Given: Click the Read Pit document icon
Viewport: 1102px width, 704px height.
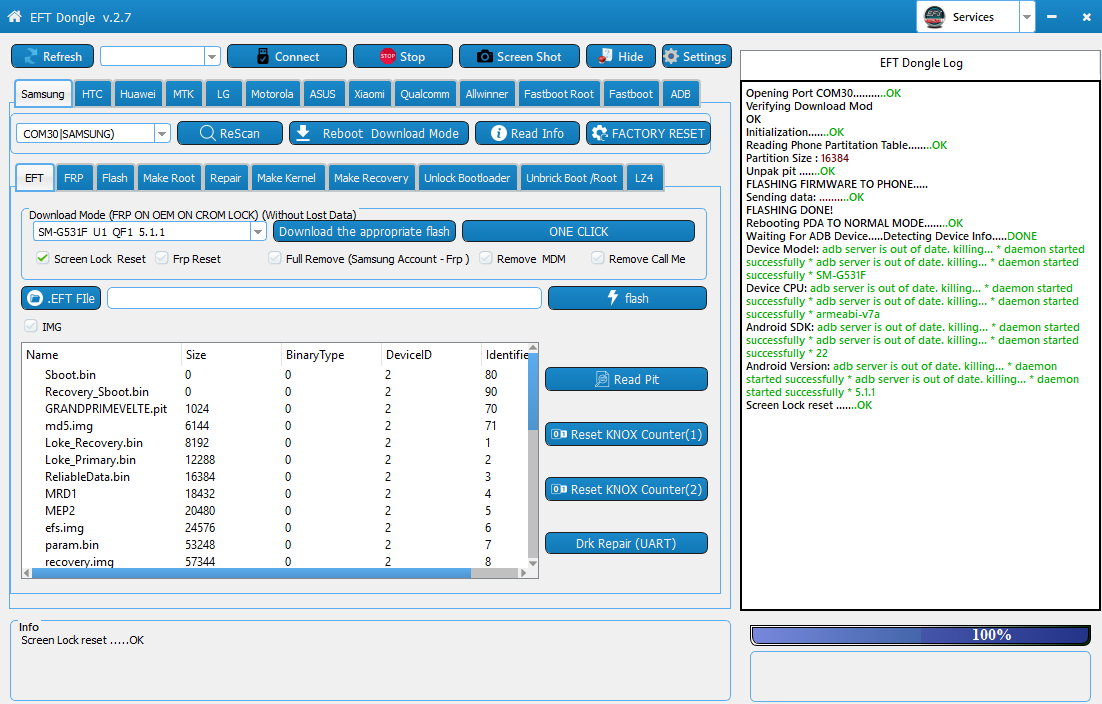Looking at the screenshot, I should 602,379.
